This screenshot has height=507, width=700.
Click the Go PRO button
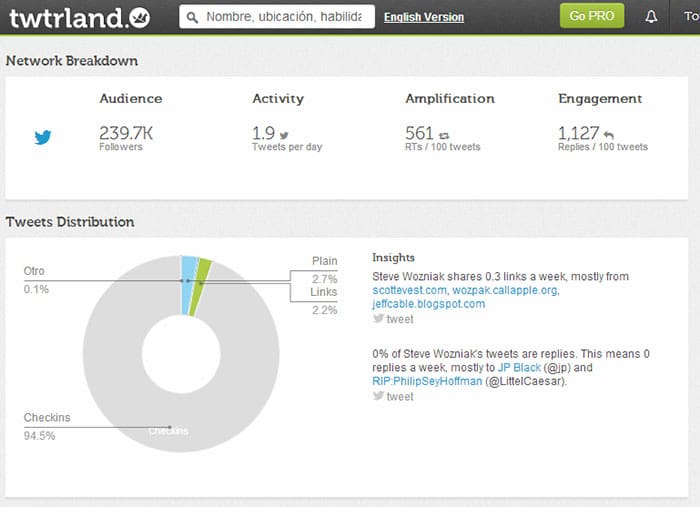click(592, 16)
